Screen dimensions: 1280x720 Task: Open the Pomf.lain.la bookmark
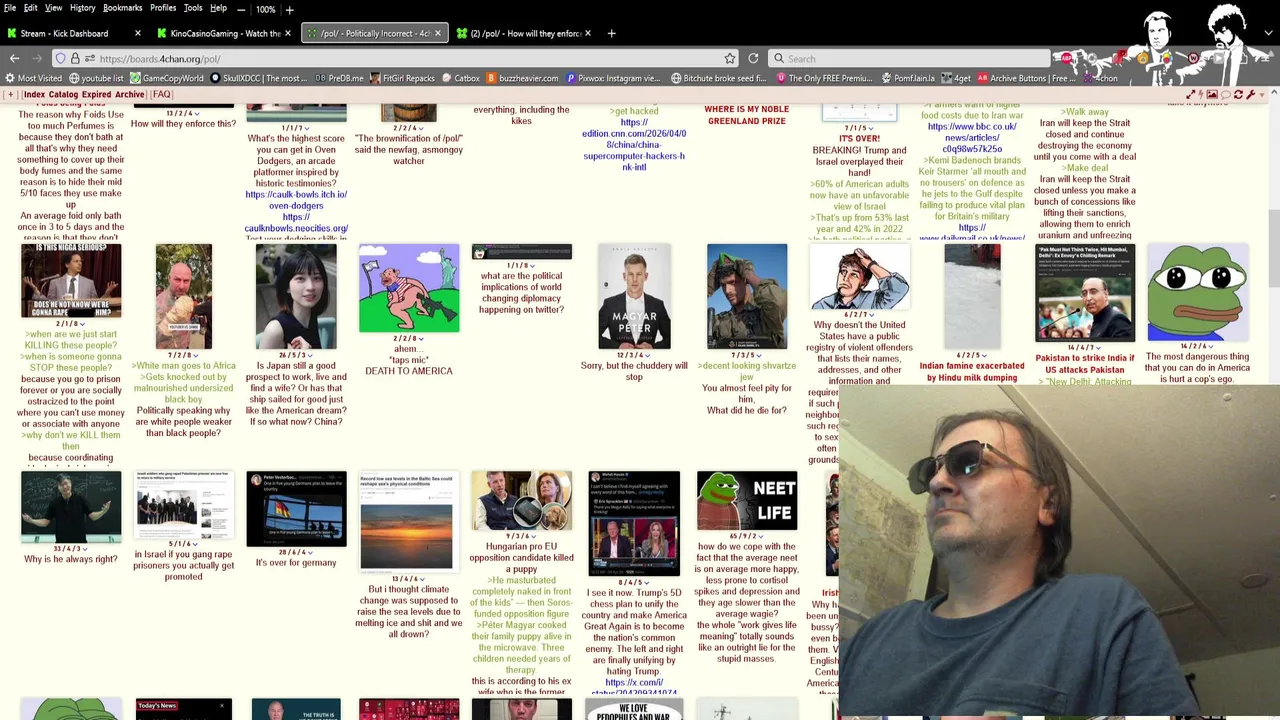pos(910,78)
